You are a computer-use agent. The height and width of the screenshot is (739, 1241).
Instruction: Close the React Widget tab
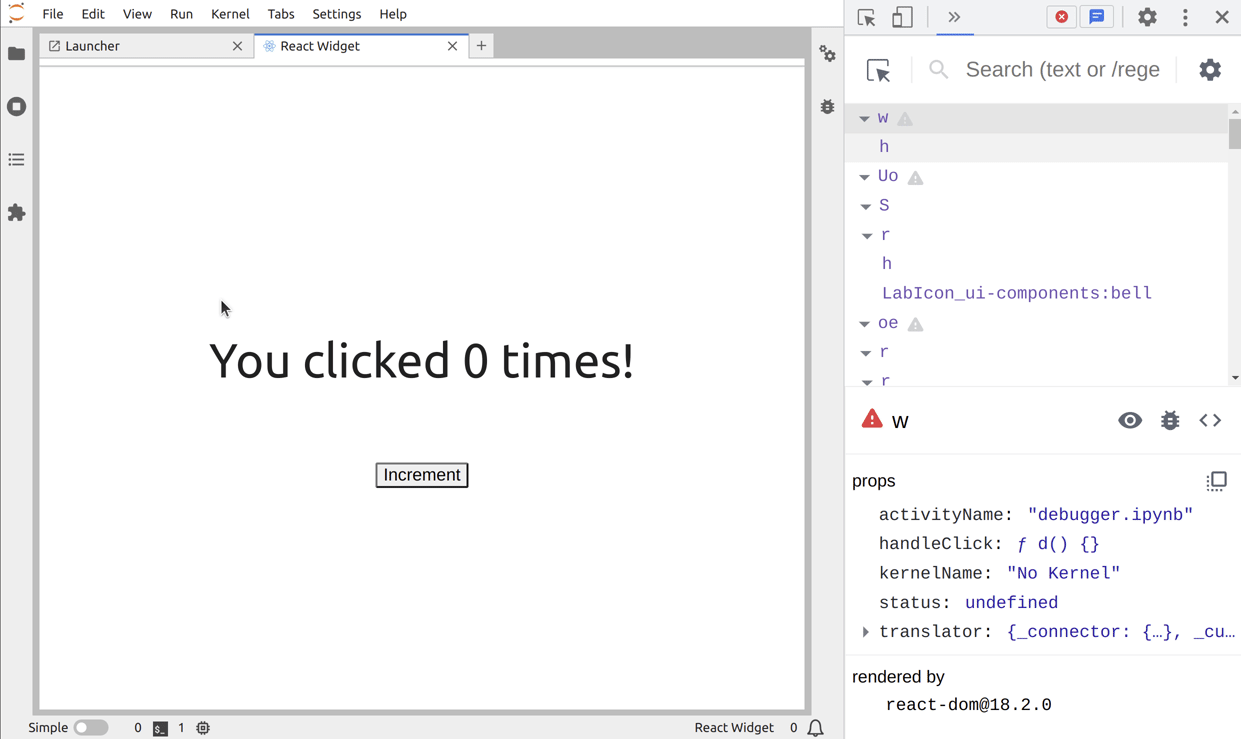pos(452,46)
